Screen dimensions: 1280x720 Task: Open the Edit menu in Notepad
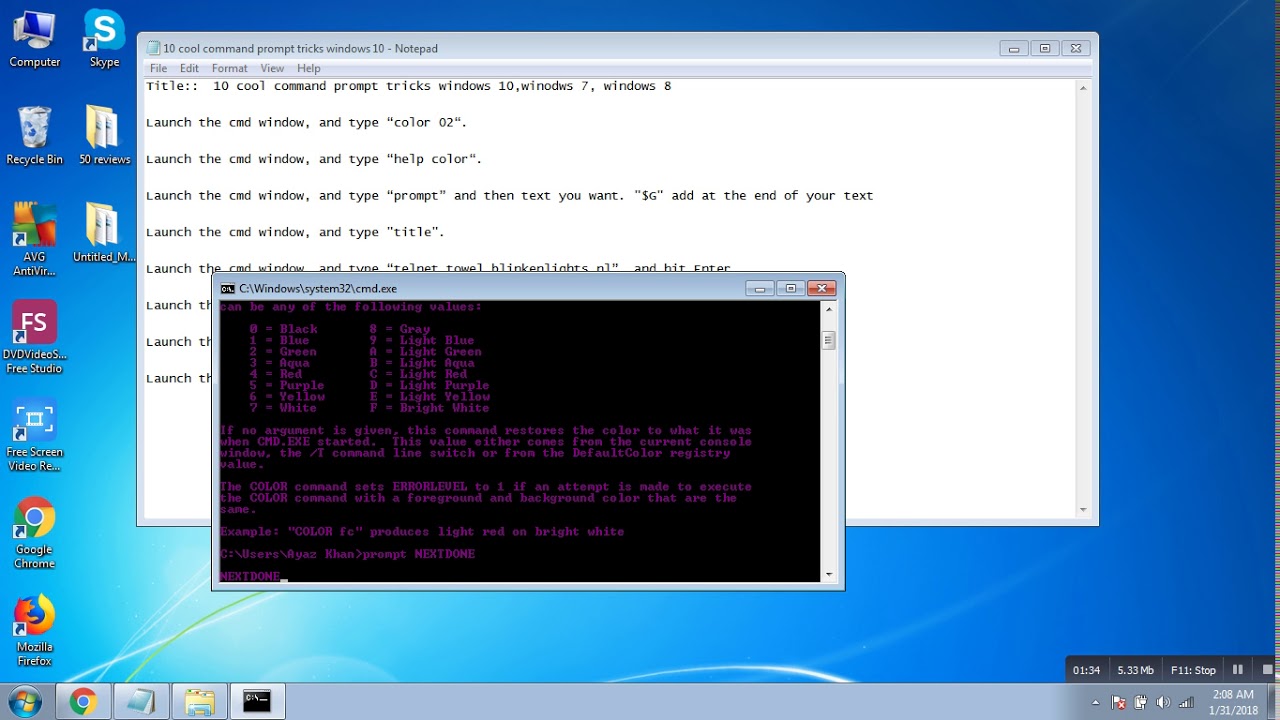pos(189,68)
